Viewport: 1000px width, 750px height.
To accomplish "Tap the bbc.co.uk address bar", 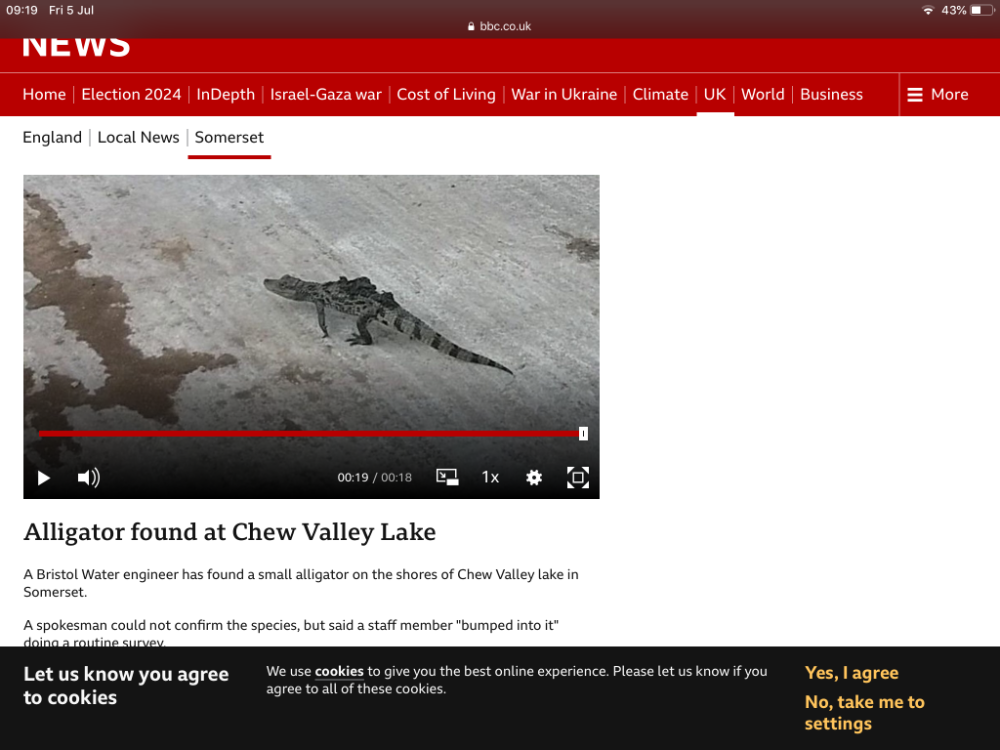I will 499,26.
